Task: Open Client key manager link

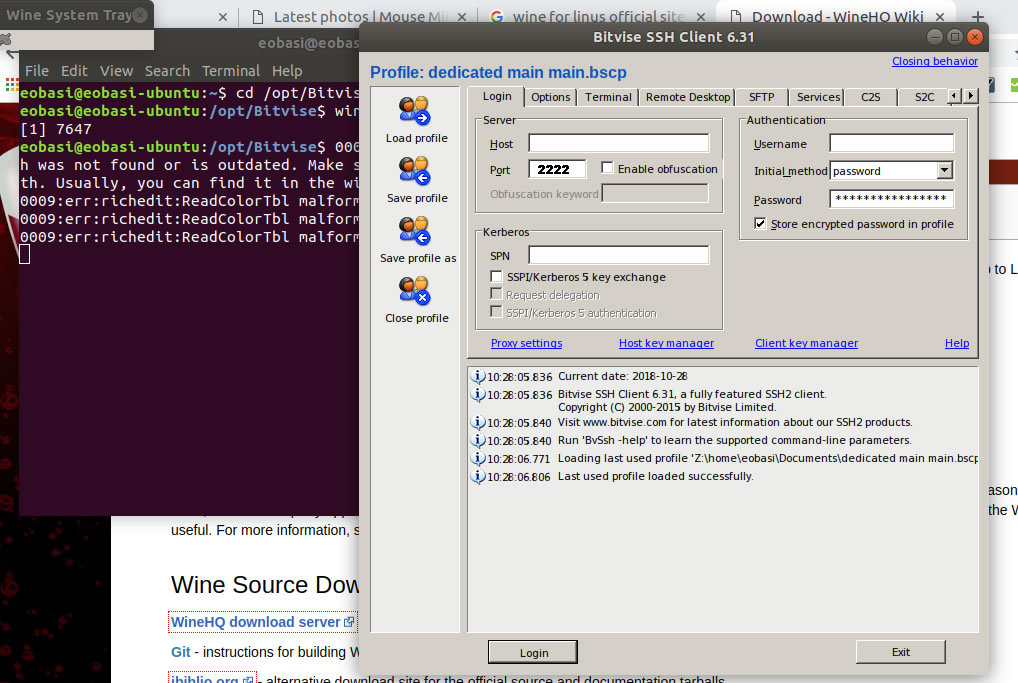Action: tap(806, 343)
